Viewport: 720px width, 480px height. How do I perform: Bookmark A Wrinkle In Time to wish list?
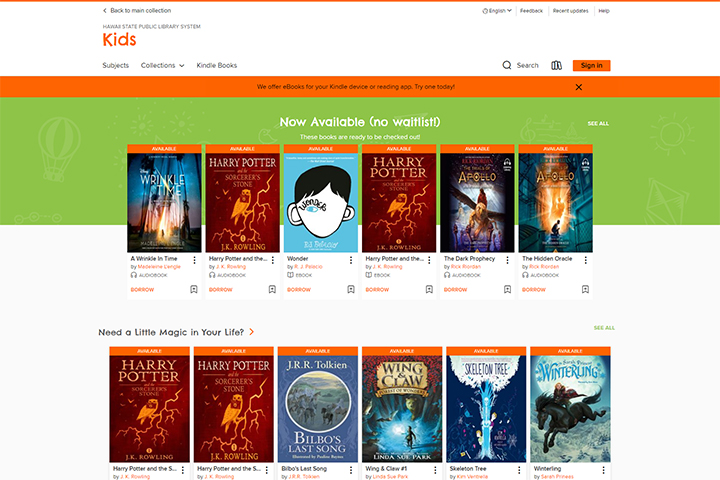tap(194, 289)
